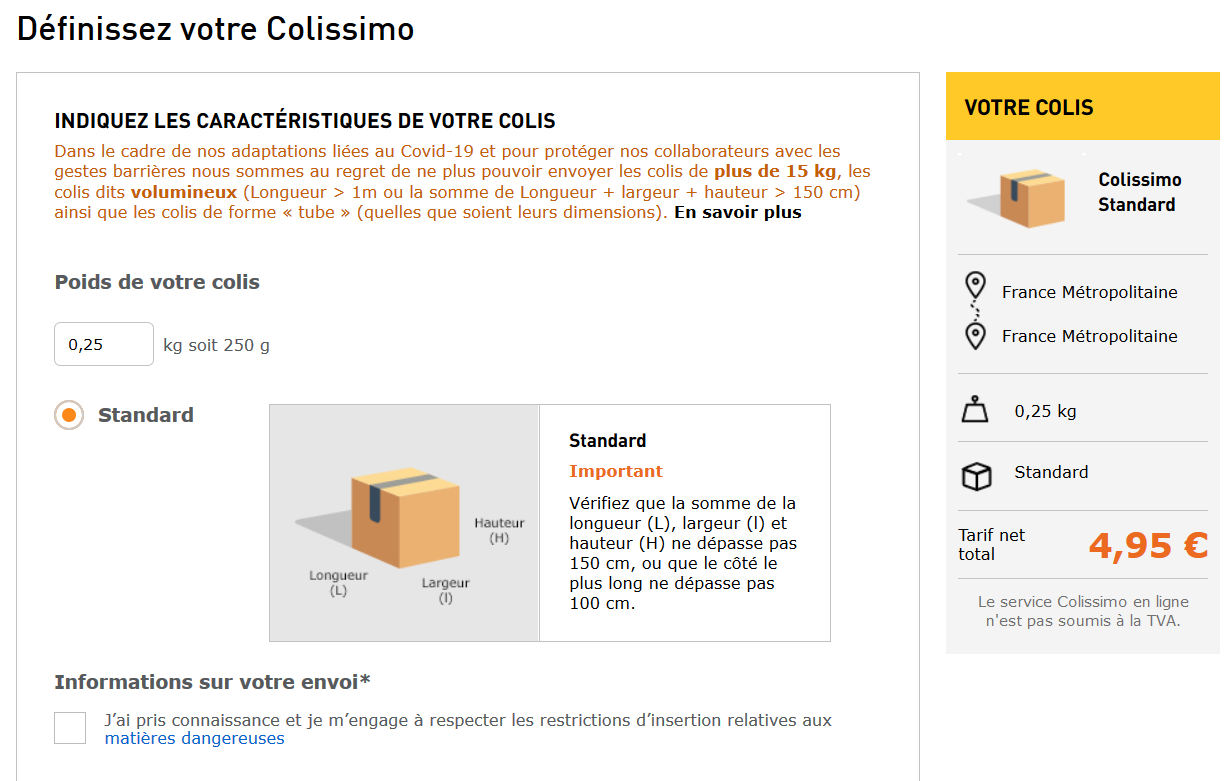The width and height of the screenshot is (1226, 781).
Task: Click the "Standard" label next to the radio button
Action: tap(146, 415)
